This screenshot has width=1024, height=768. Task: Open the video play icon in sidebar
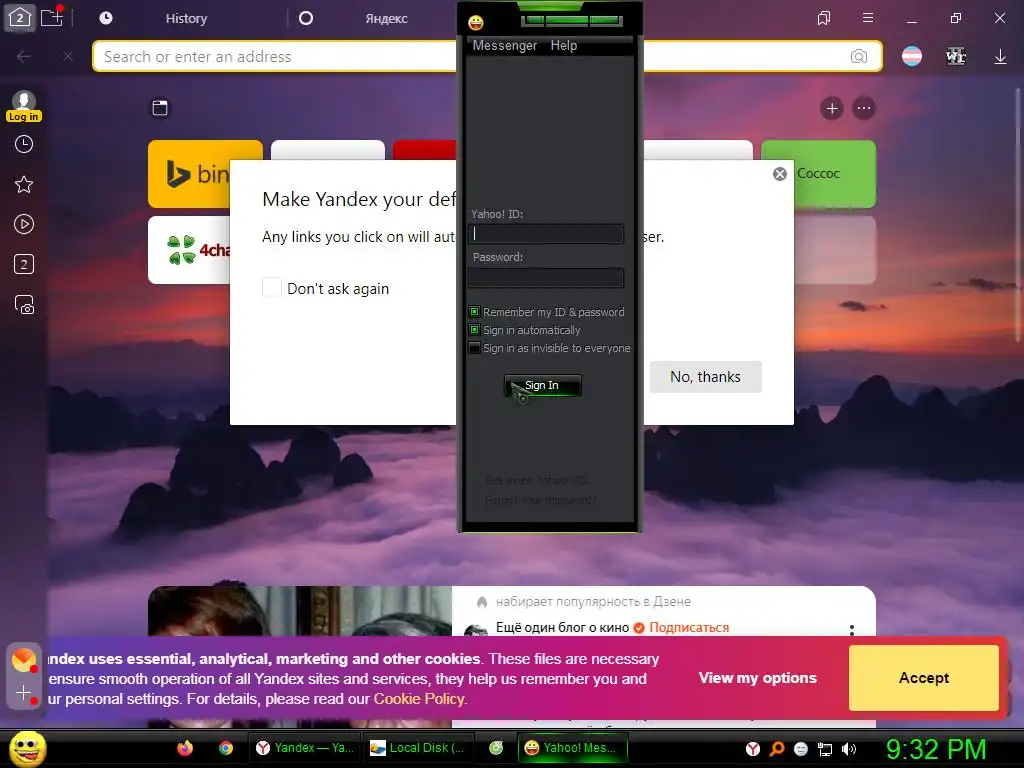tap(24, 225)
